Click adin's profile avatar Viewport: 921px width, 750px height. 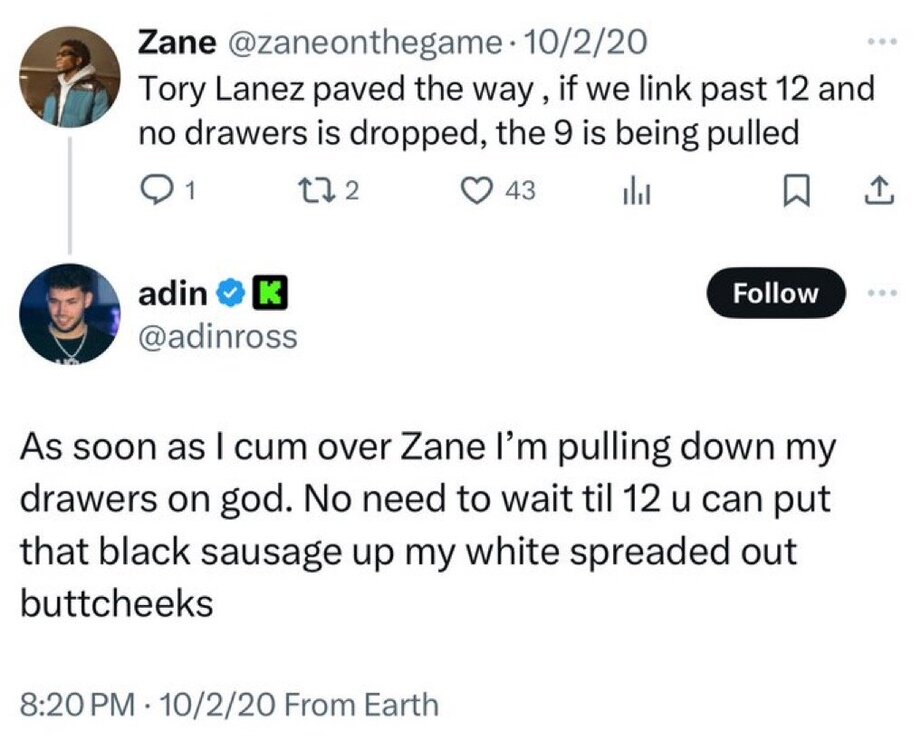click(69, 314)
